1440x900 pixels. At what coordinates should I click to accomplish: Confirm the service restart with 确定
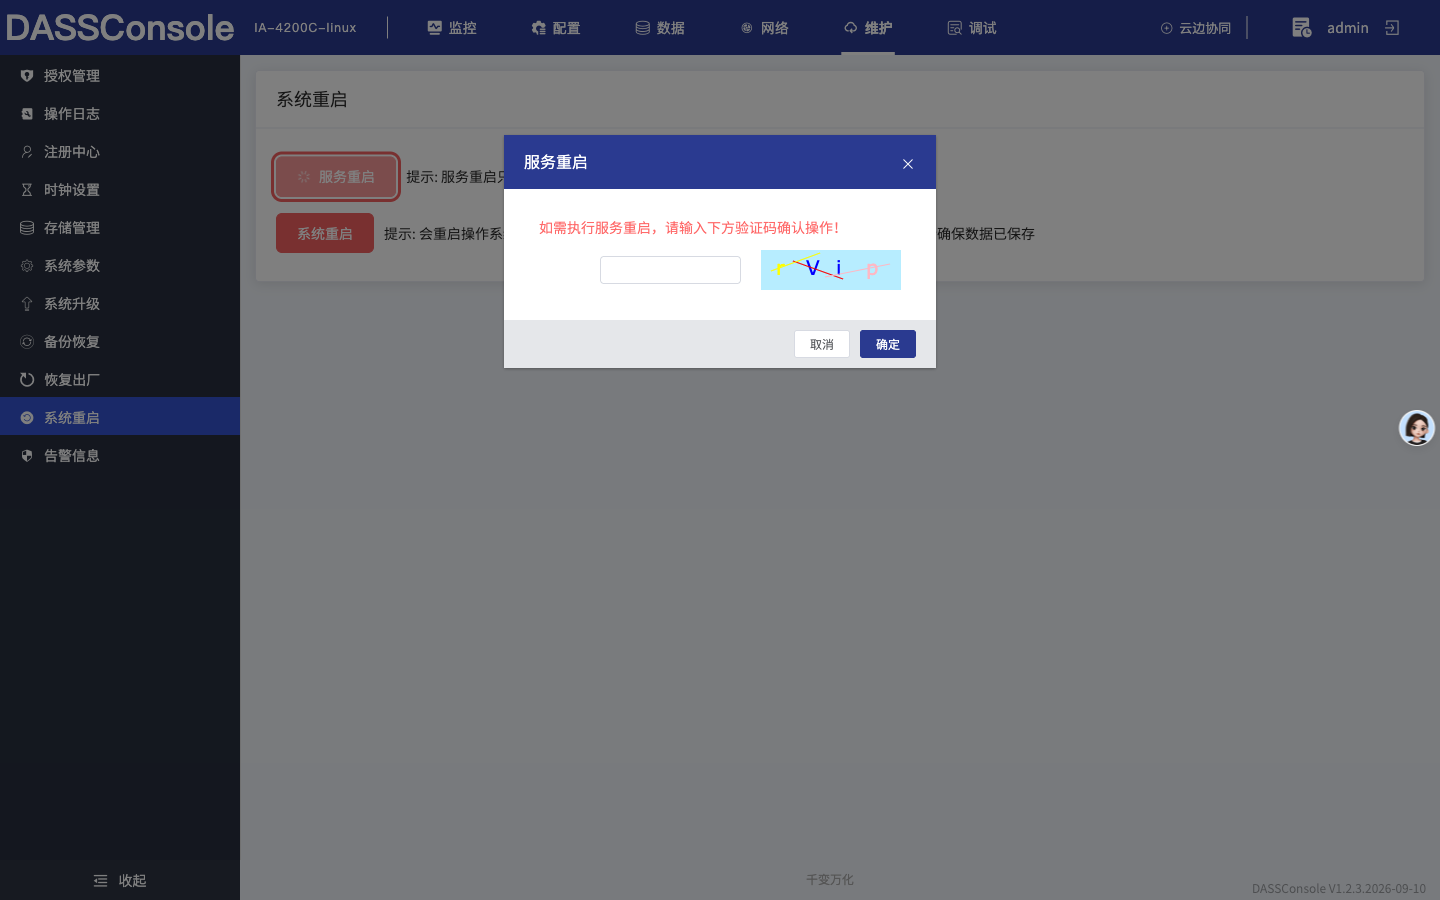click(x=888, y=344)
